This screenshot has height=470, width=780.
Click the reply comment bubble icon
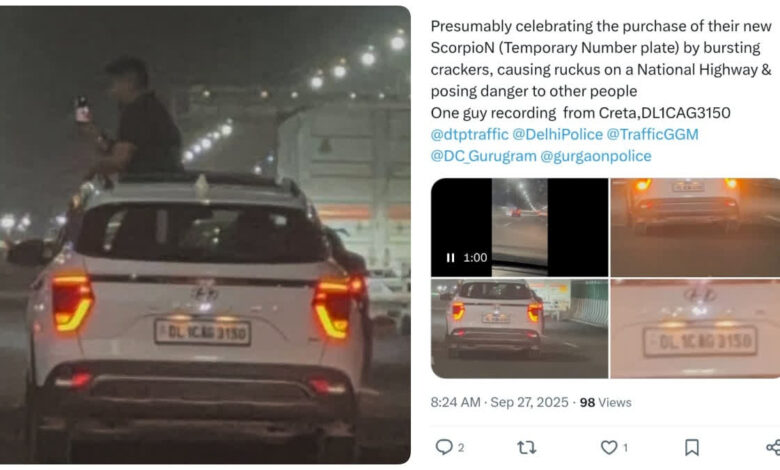[x=444, y=447]
